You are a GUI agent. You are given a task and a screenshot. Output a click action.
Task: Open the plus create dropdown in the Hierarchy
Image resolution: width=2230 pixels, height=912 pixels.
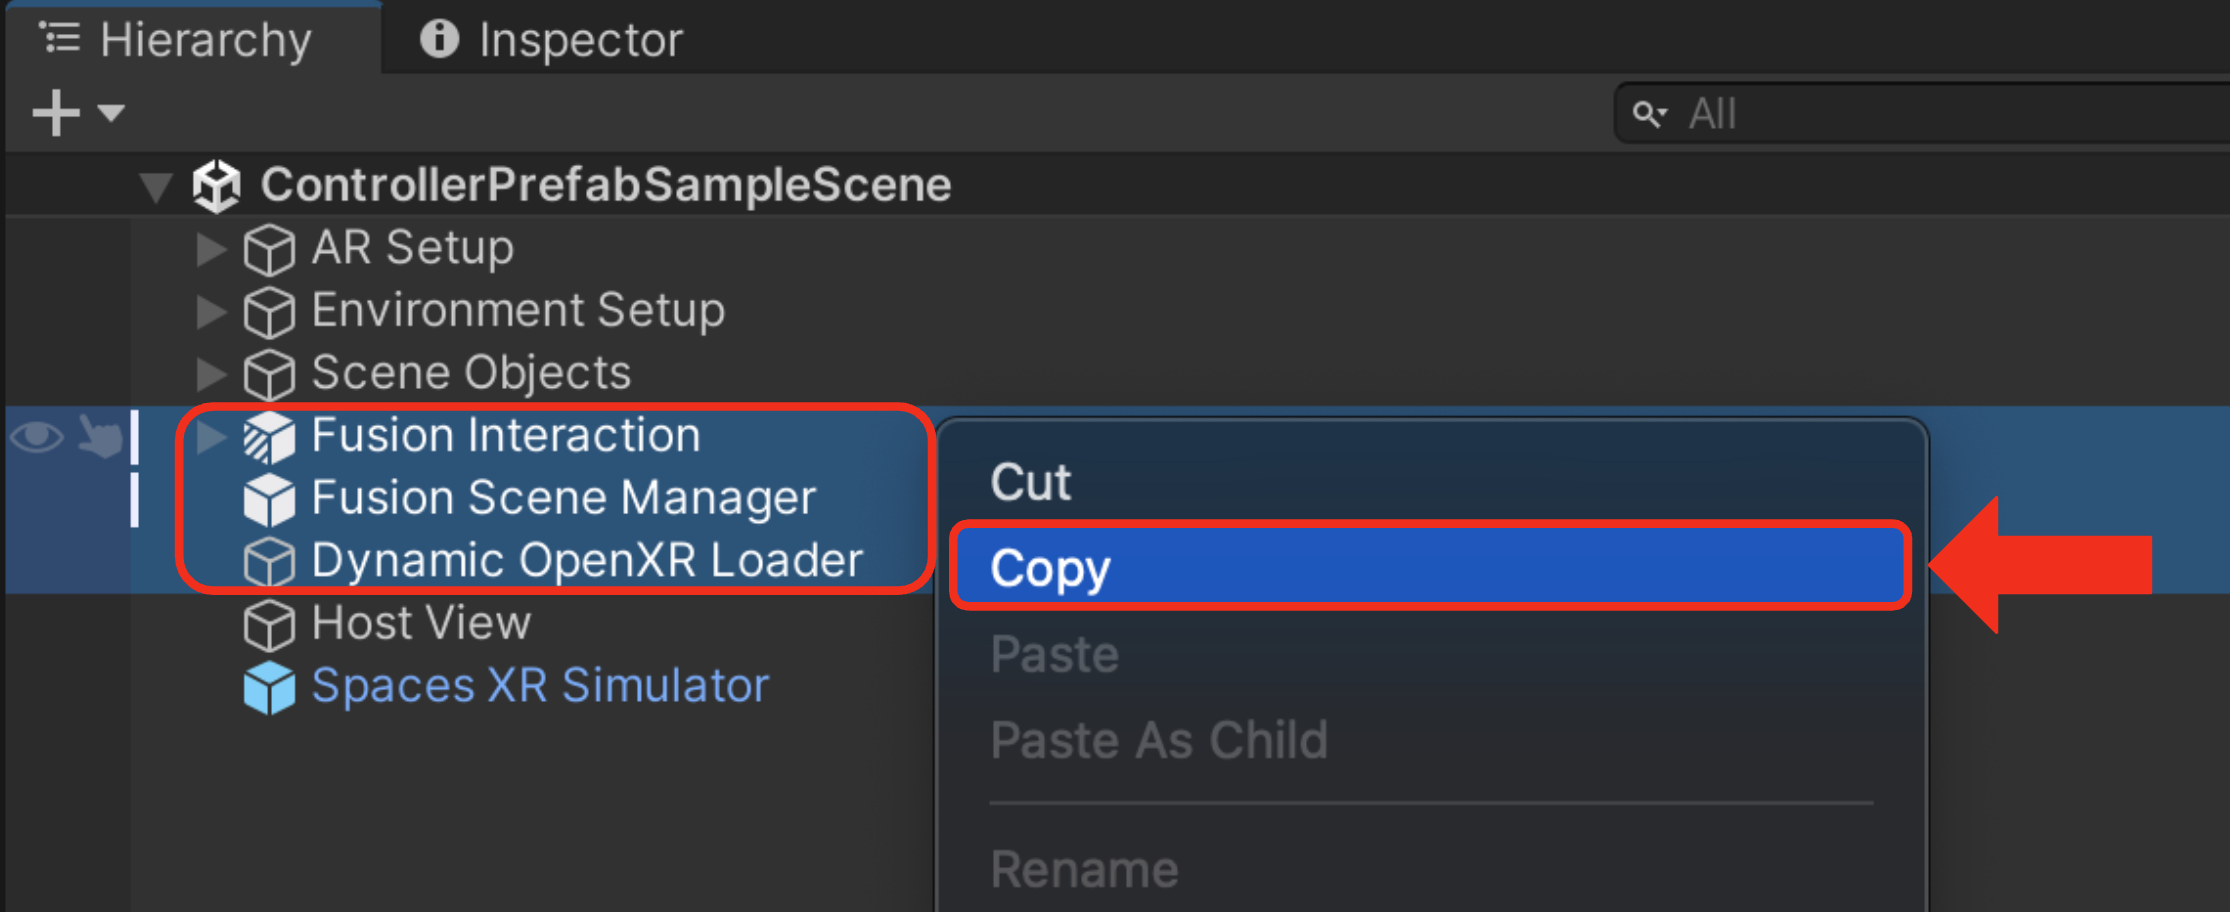pos(78,112)
